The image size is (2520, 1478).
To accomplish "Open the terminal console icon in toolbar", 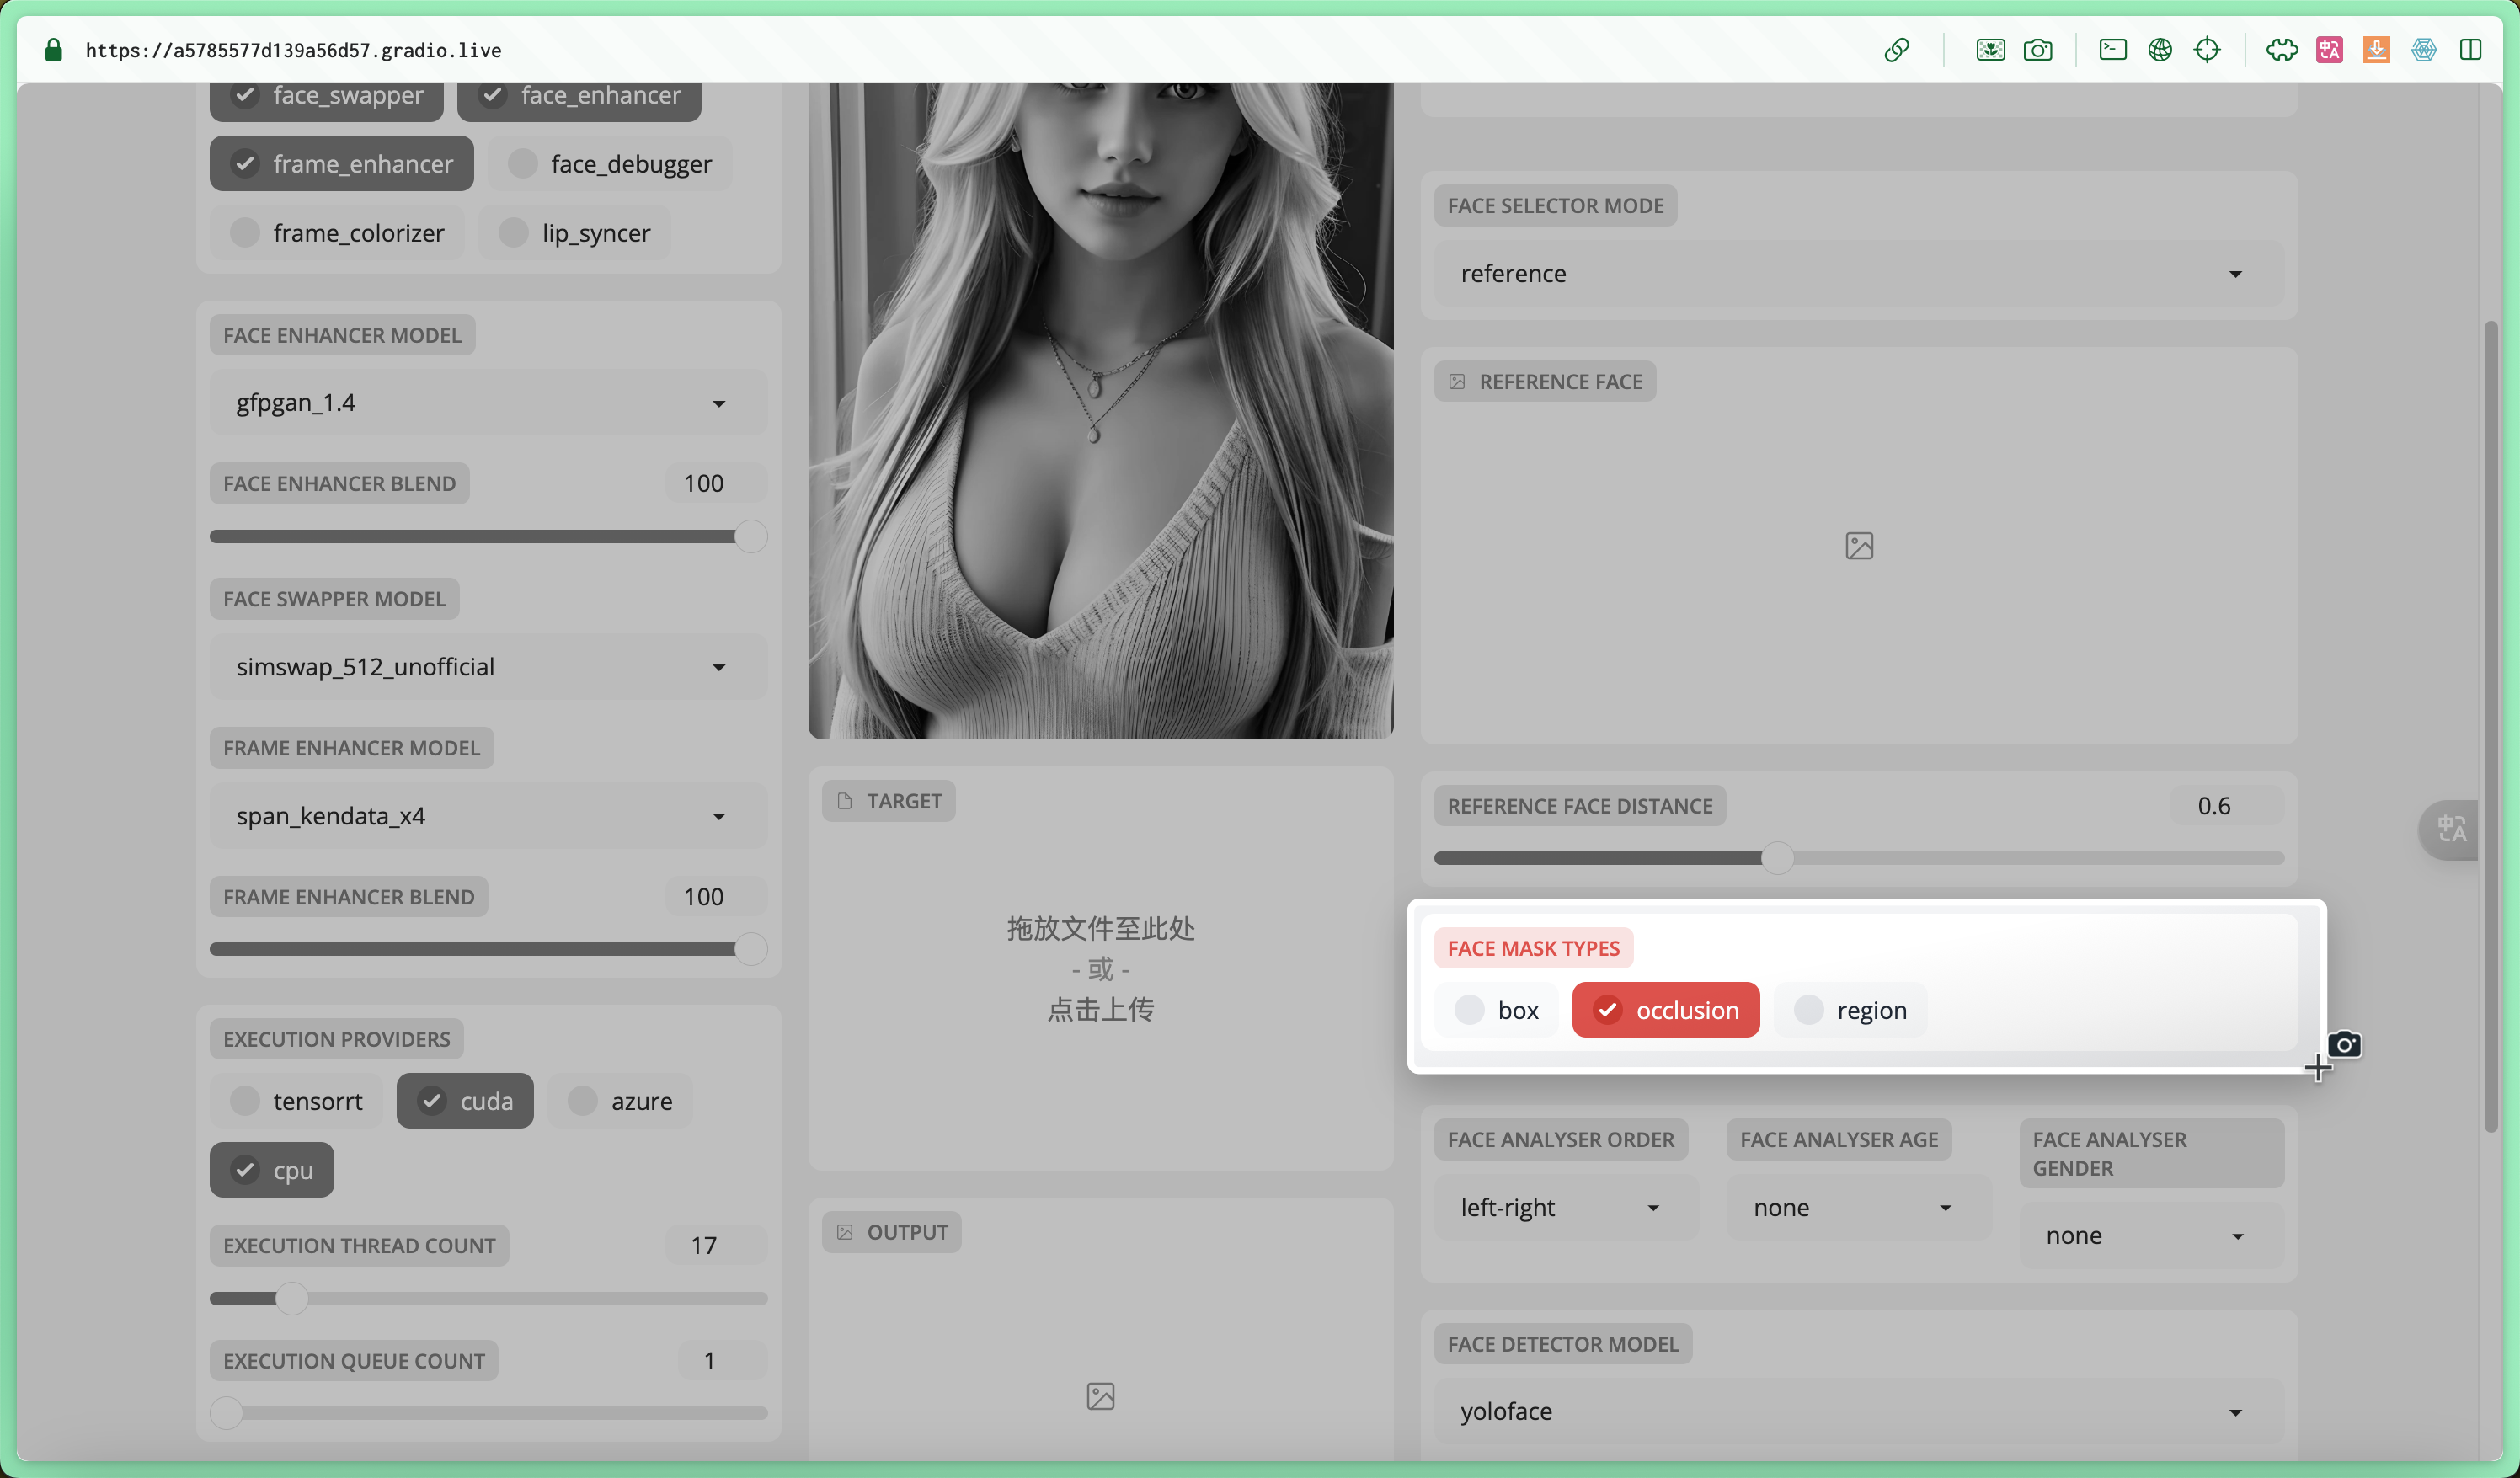I will (2112, 50).
